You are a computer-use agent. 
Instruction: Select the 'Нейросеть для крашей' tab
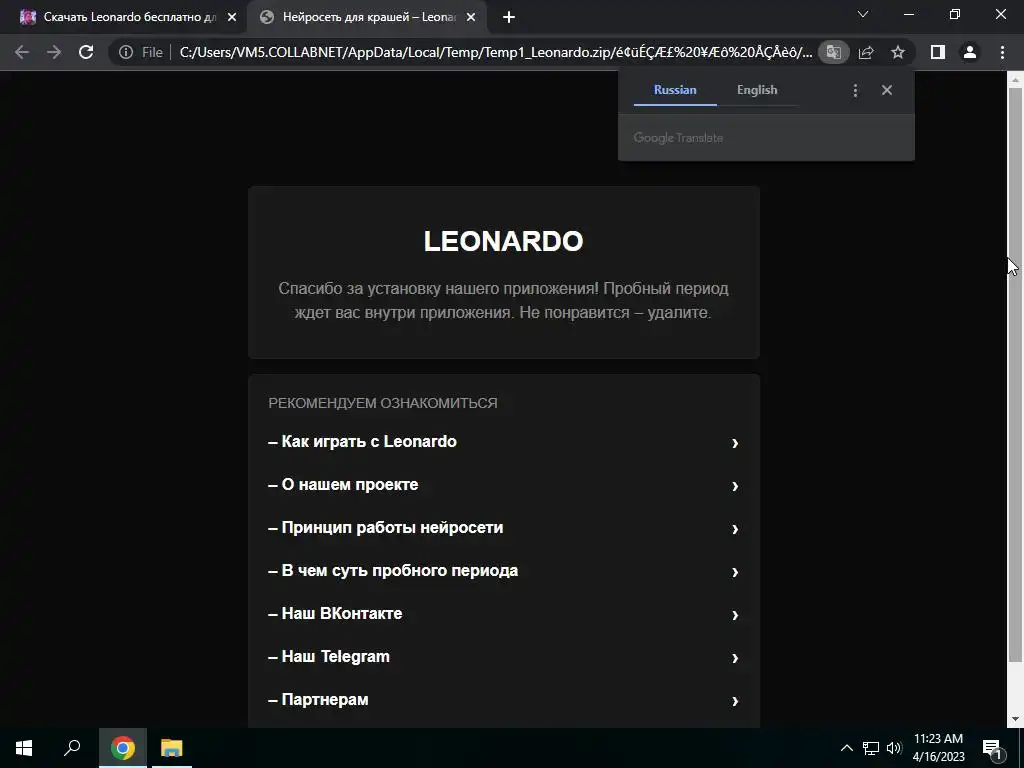368,18
